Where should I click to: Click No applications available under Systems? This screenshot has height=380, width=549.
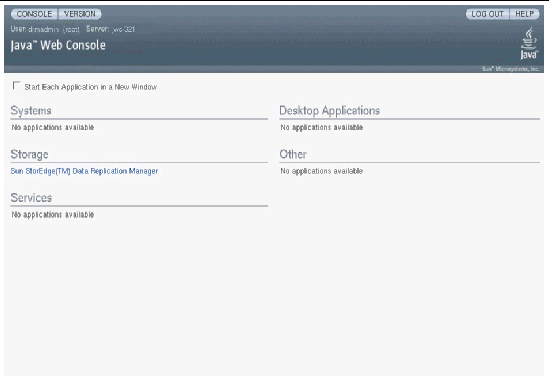[x=53, y=127]
